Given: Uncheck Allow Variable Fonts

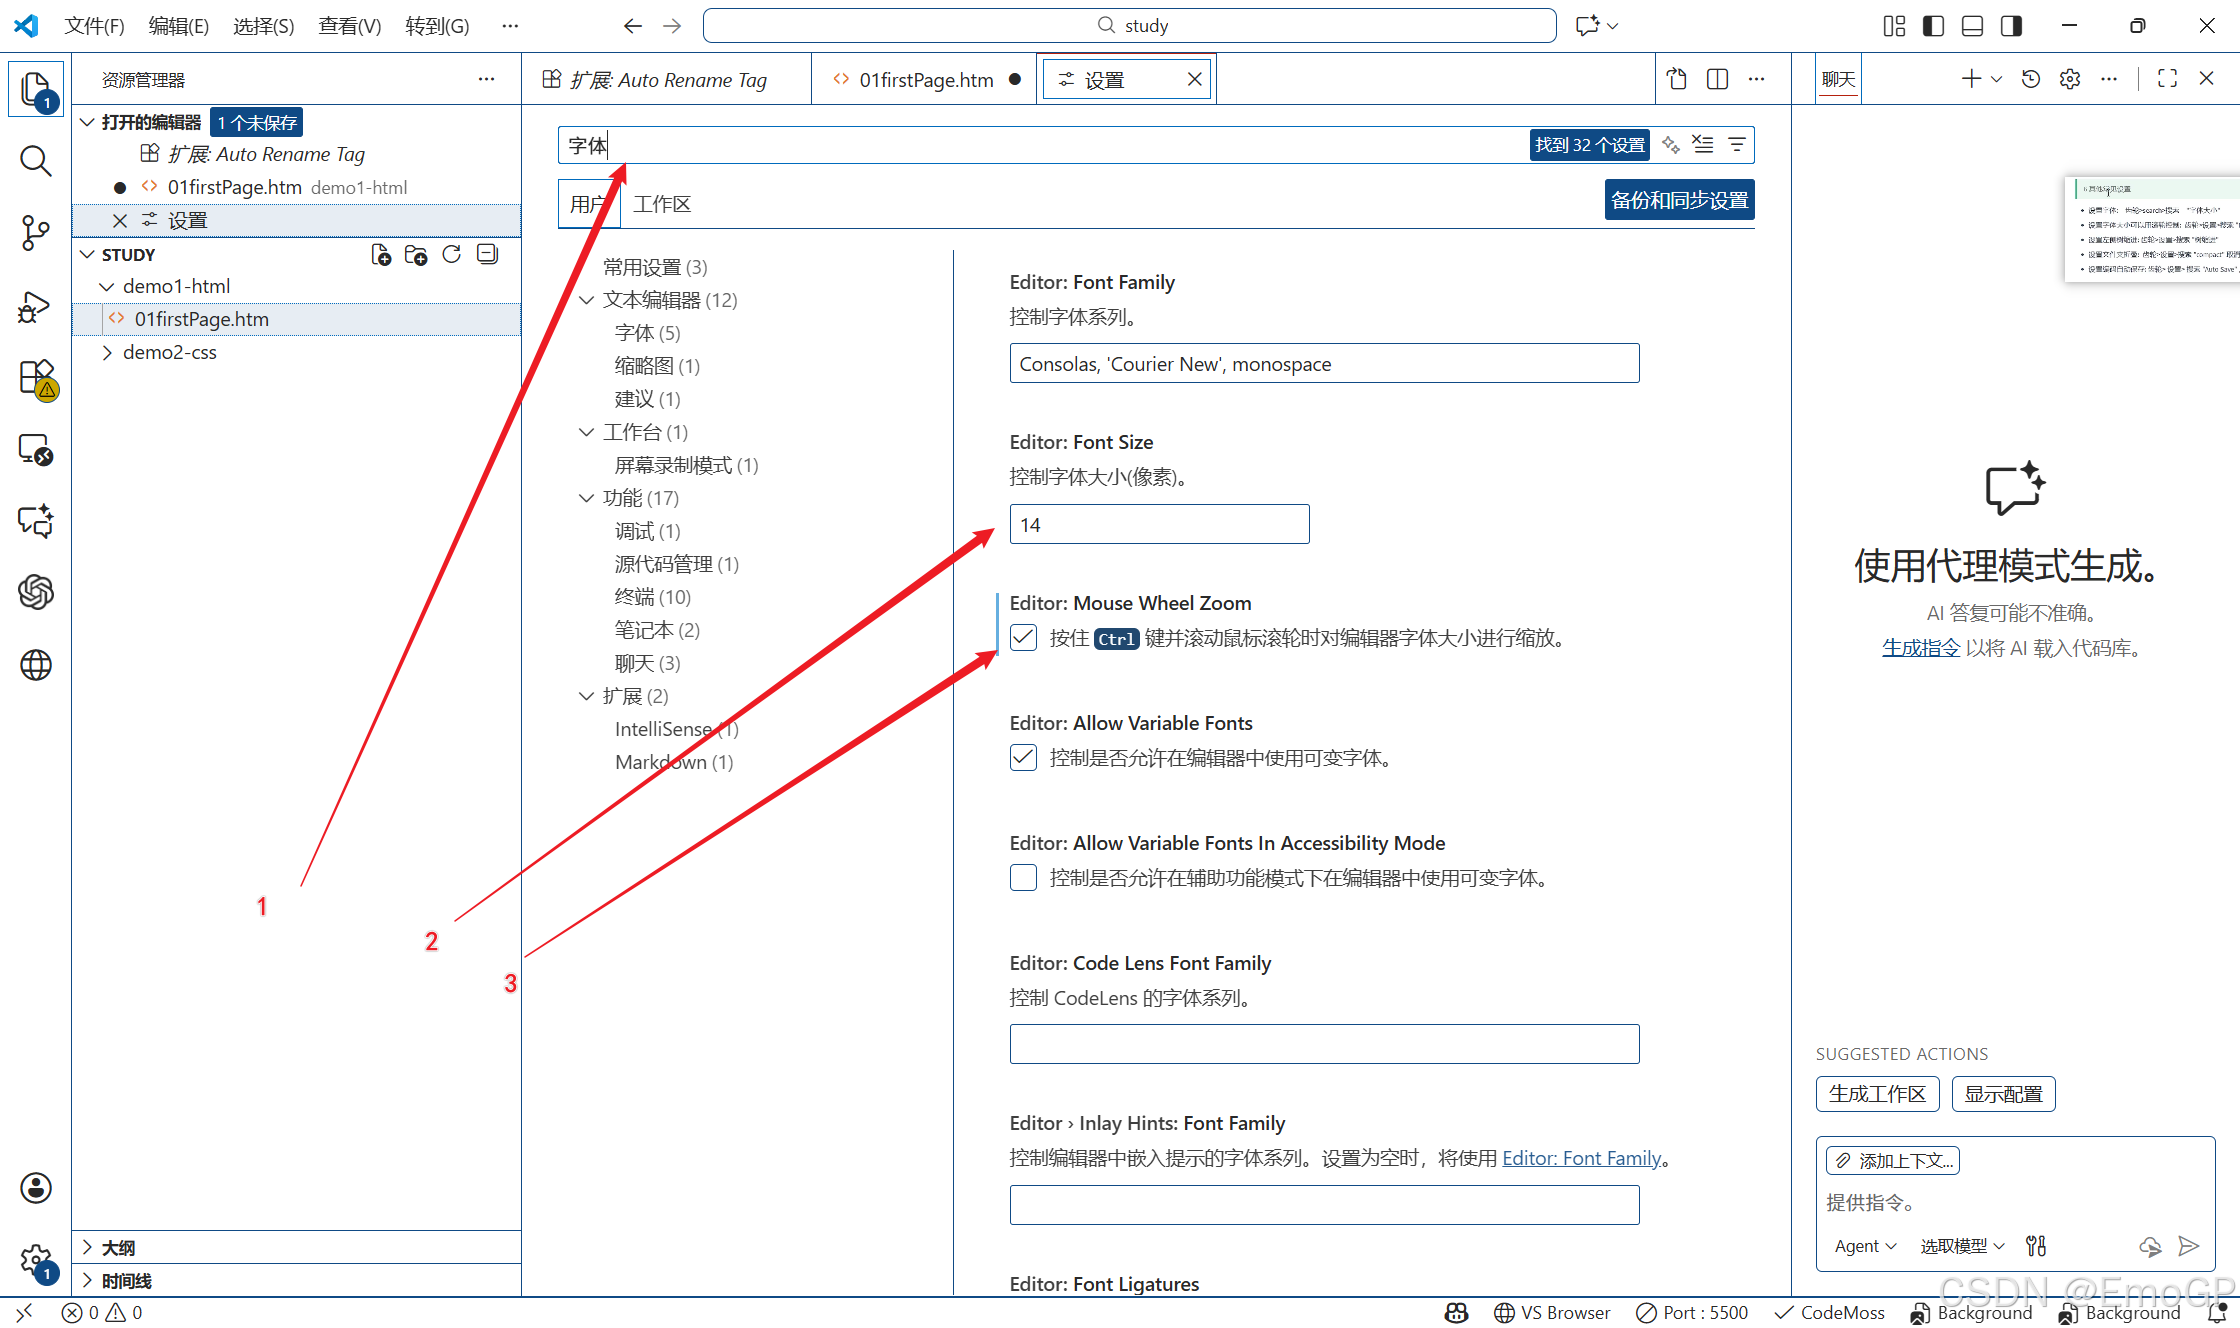Looking at the screenshot, I should [x=1023, y=758].
